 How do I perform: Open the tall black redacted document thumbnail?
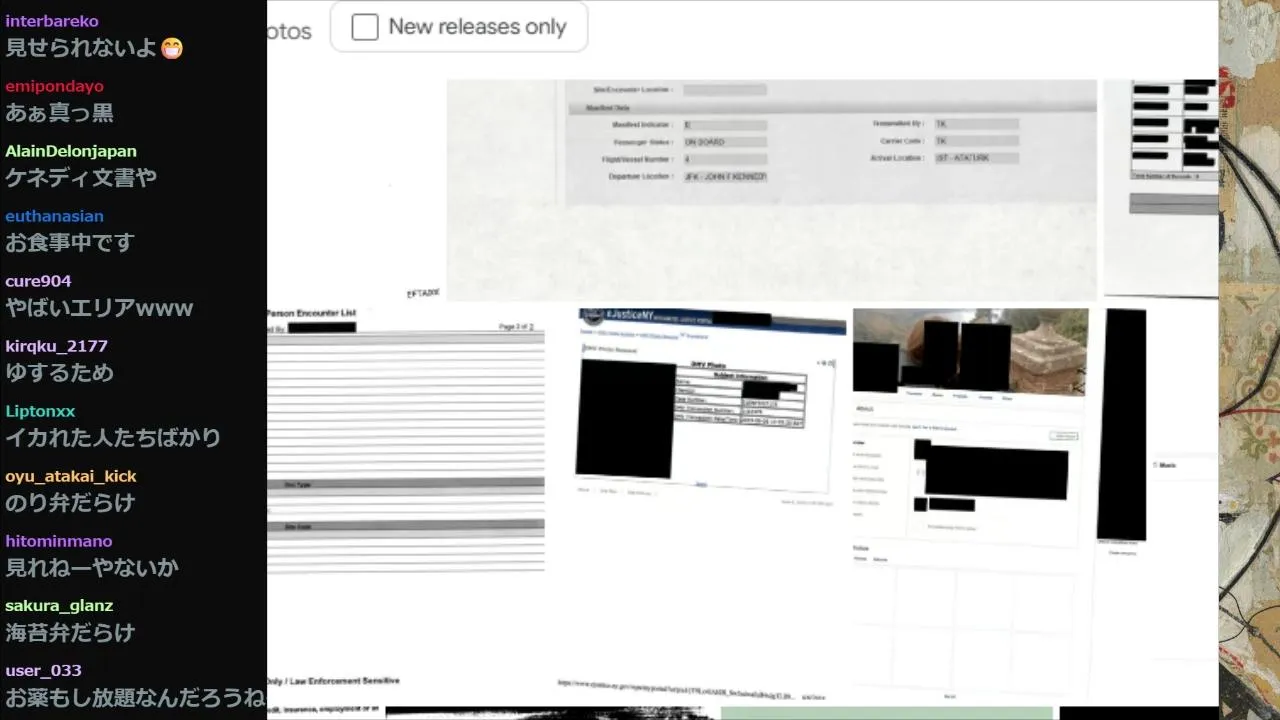1121,425
